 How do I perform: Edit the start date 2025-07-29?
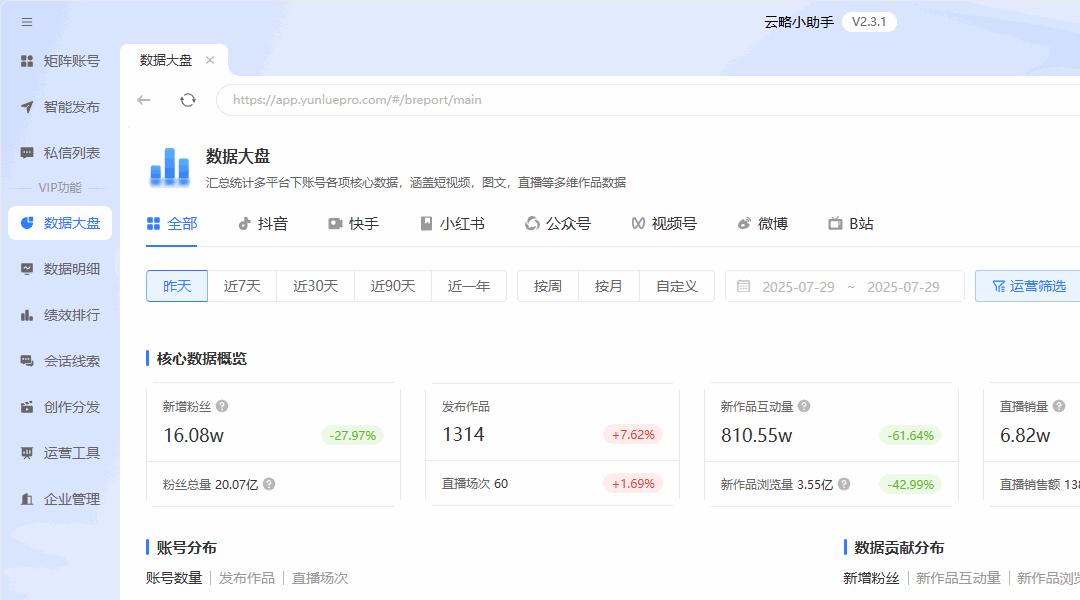tap(798, 287)
